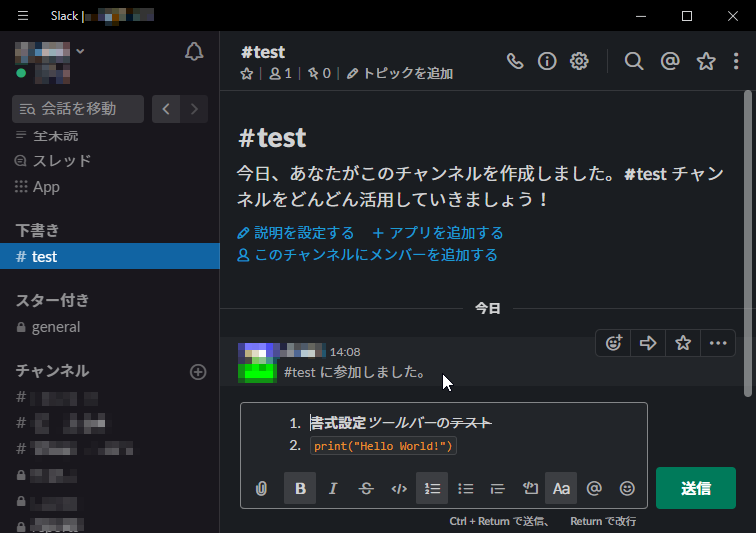
Task: Toggle blockquote formatting button
Action: coord(498,488)
